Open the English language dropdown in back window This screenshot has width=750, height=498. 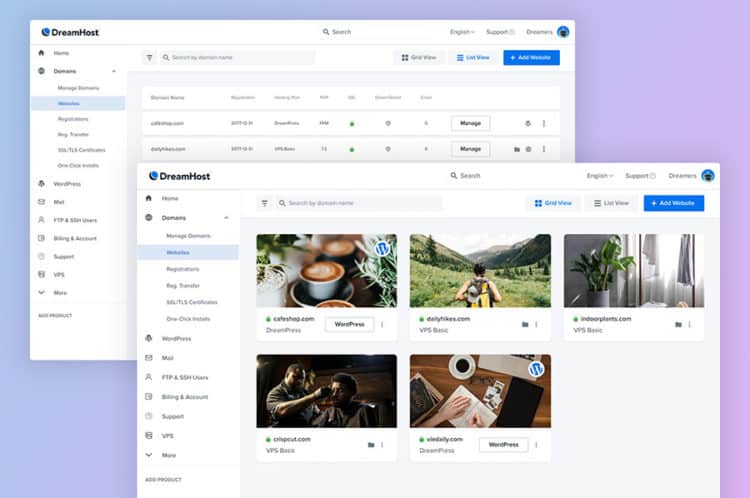(462, 32)
